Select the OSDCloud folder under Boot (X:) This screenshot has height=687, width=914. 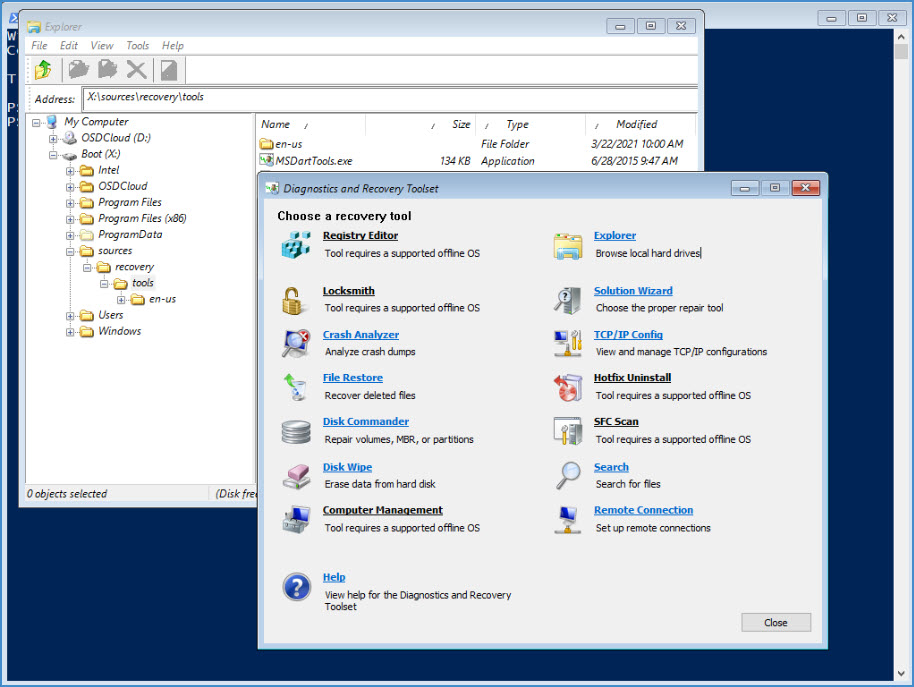click(x=122, y=186)
